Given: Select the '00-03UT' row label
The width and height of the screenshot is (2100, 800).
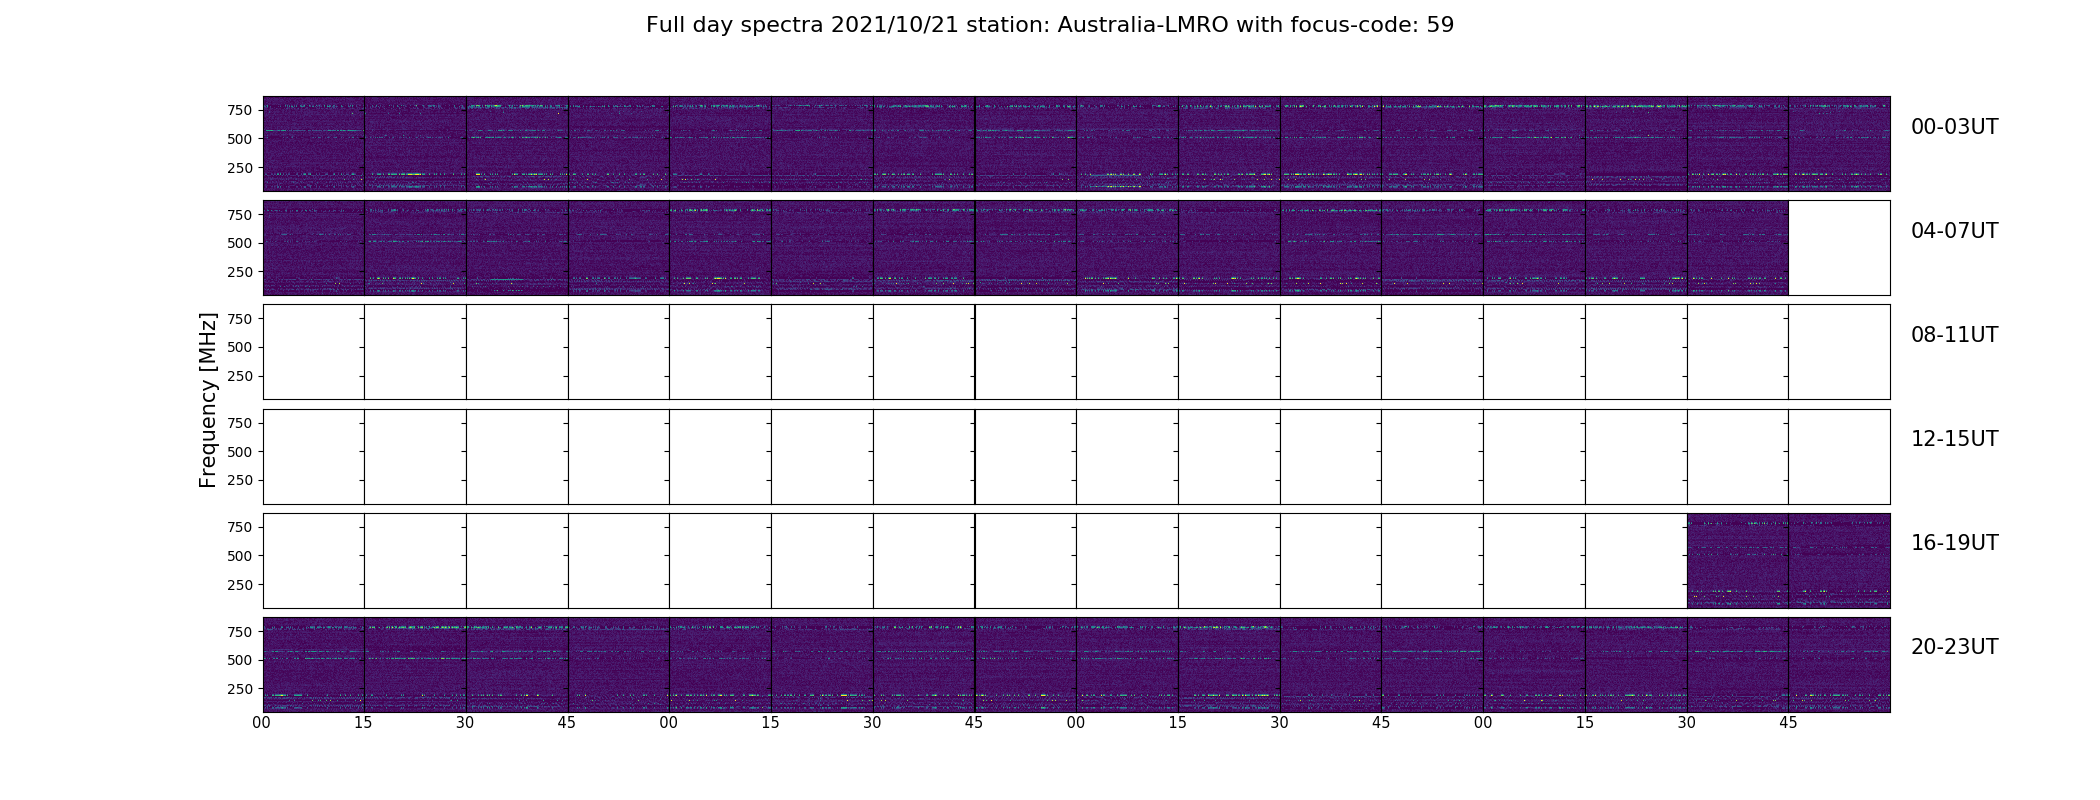Looking at the screenshot, I should point(1953,127).
